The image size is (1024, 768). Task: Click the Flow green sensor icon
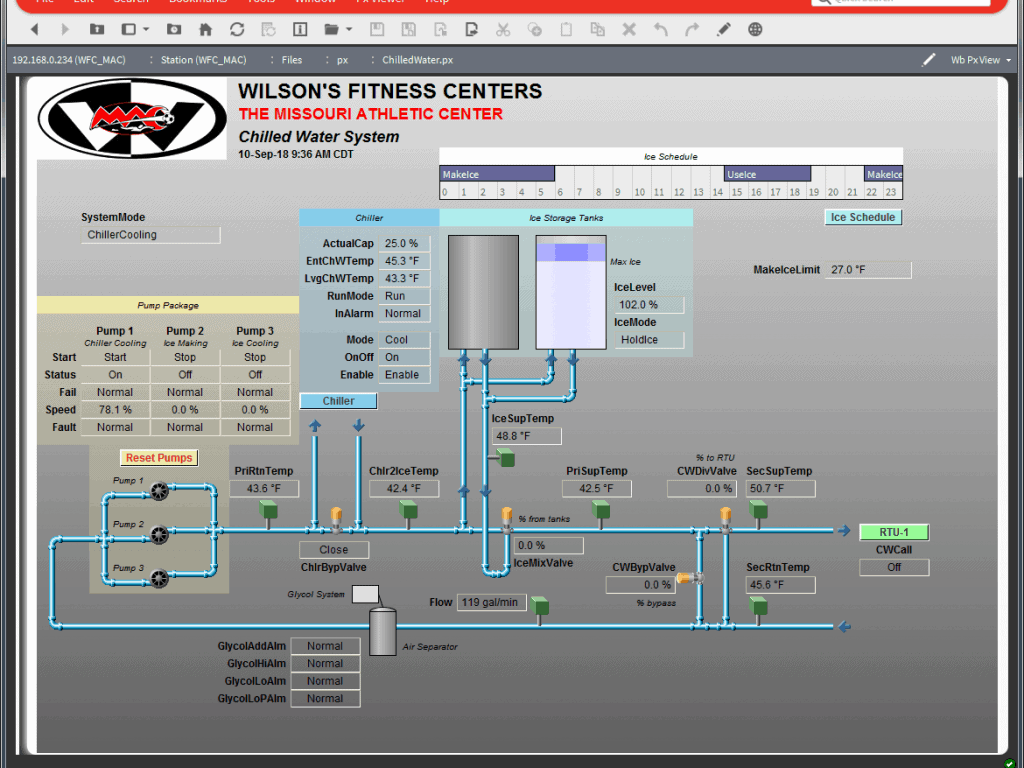[539, 607]
